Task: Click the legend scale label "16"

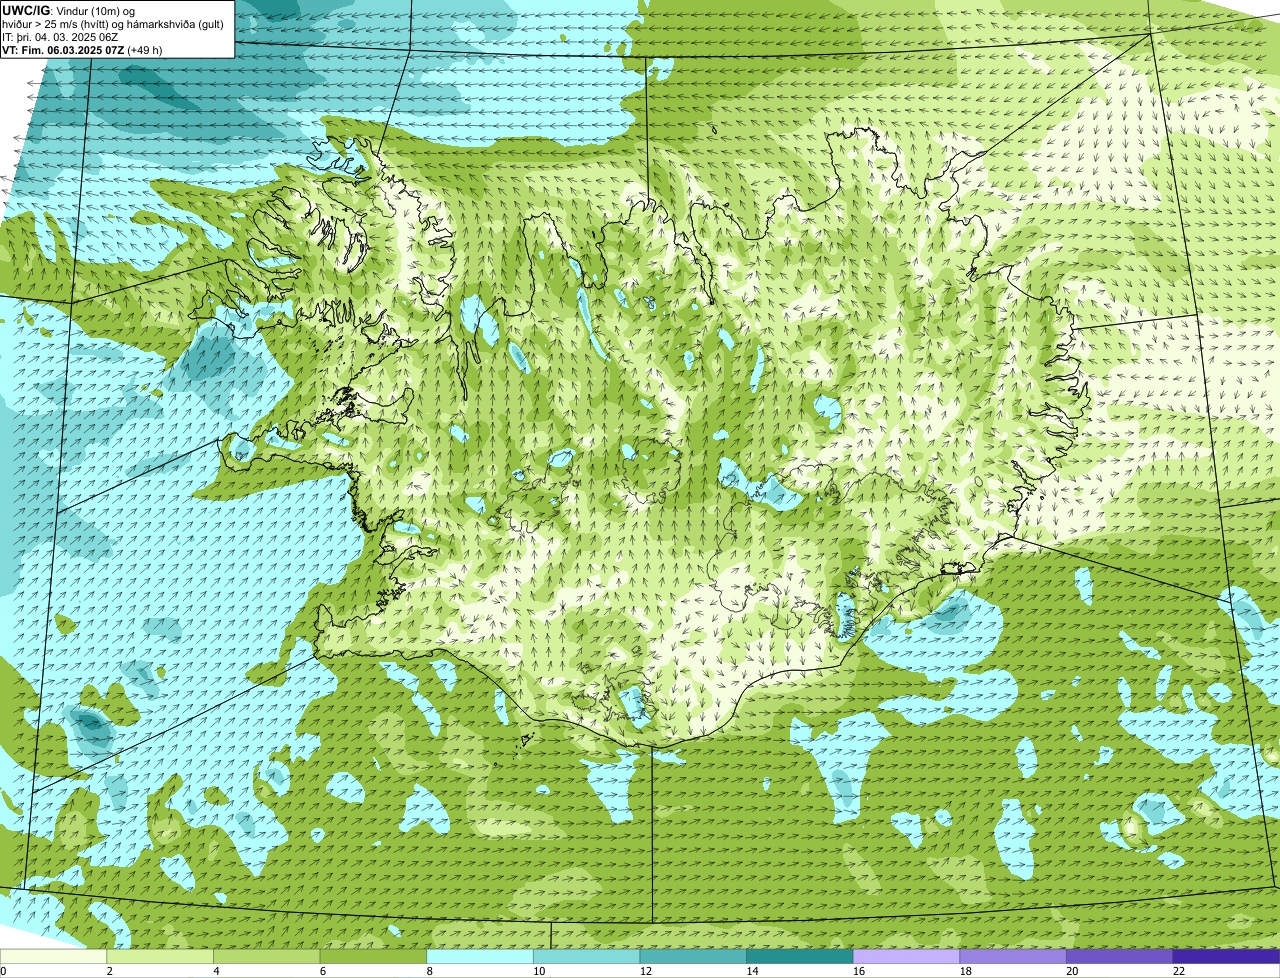Action: point(859,971)
